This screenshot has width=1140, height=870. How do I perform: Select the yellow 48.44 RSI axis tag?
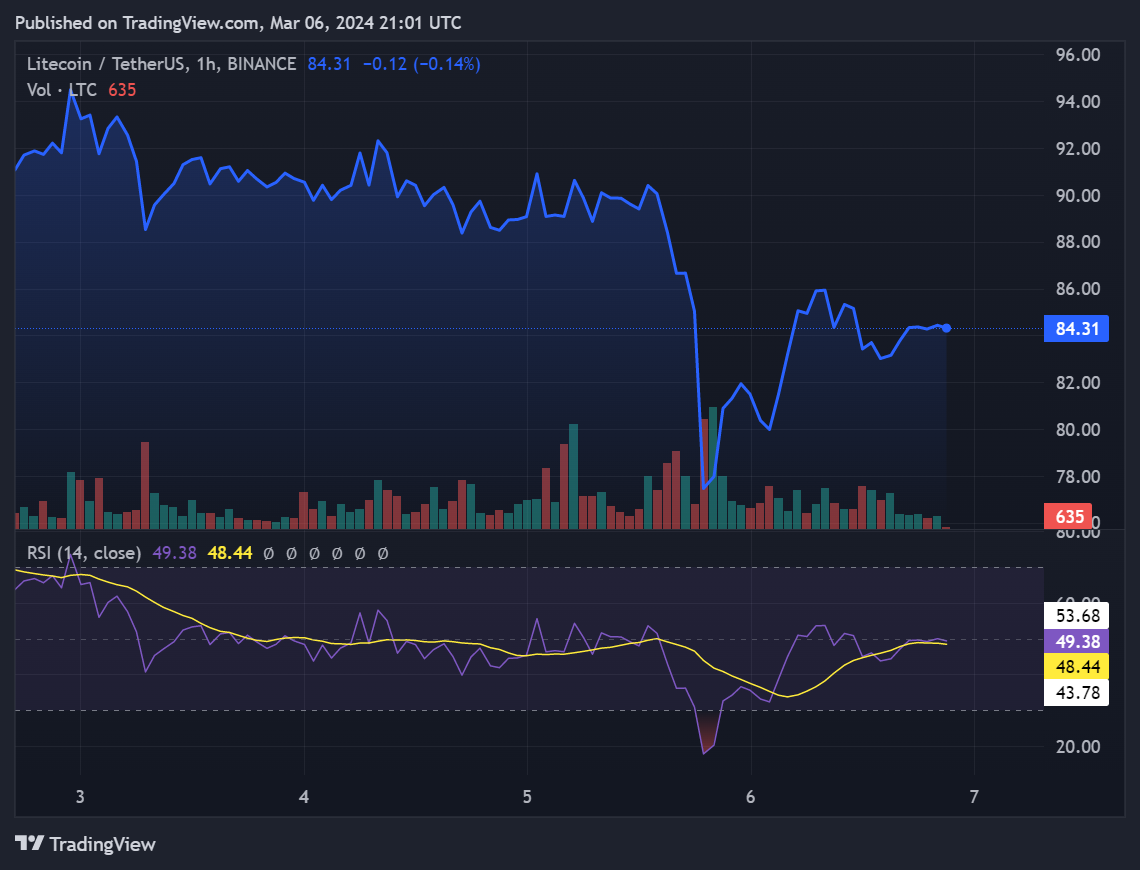click(1075, 666)
